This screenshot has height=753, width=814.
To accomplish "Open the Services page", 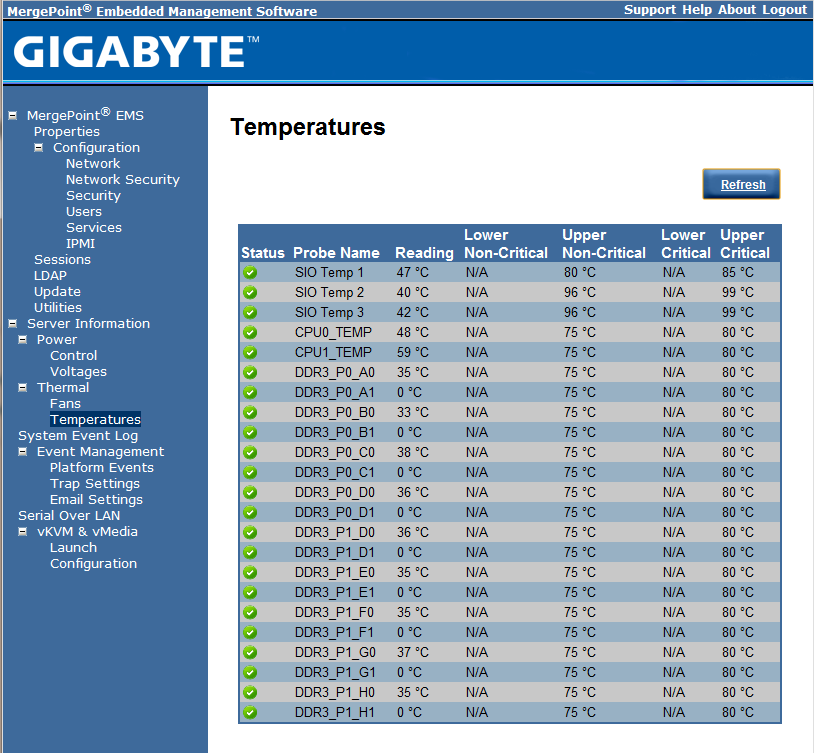I will [93, 227].
